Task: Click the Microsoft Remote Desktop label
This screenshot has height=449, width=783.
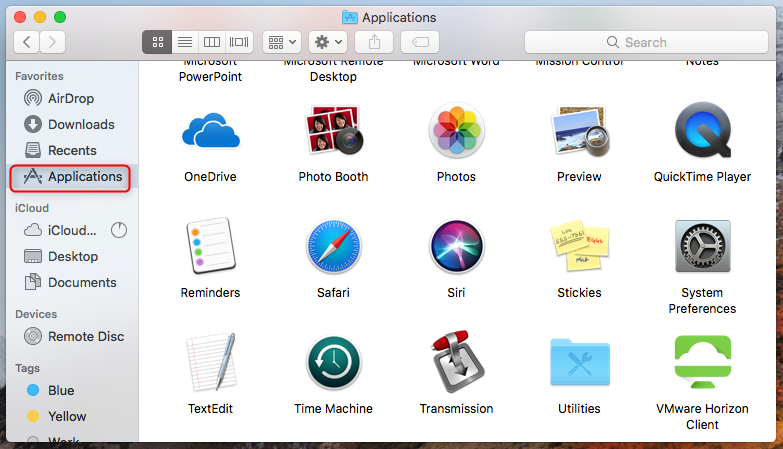Action: pos(333,71)
